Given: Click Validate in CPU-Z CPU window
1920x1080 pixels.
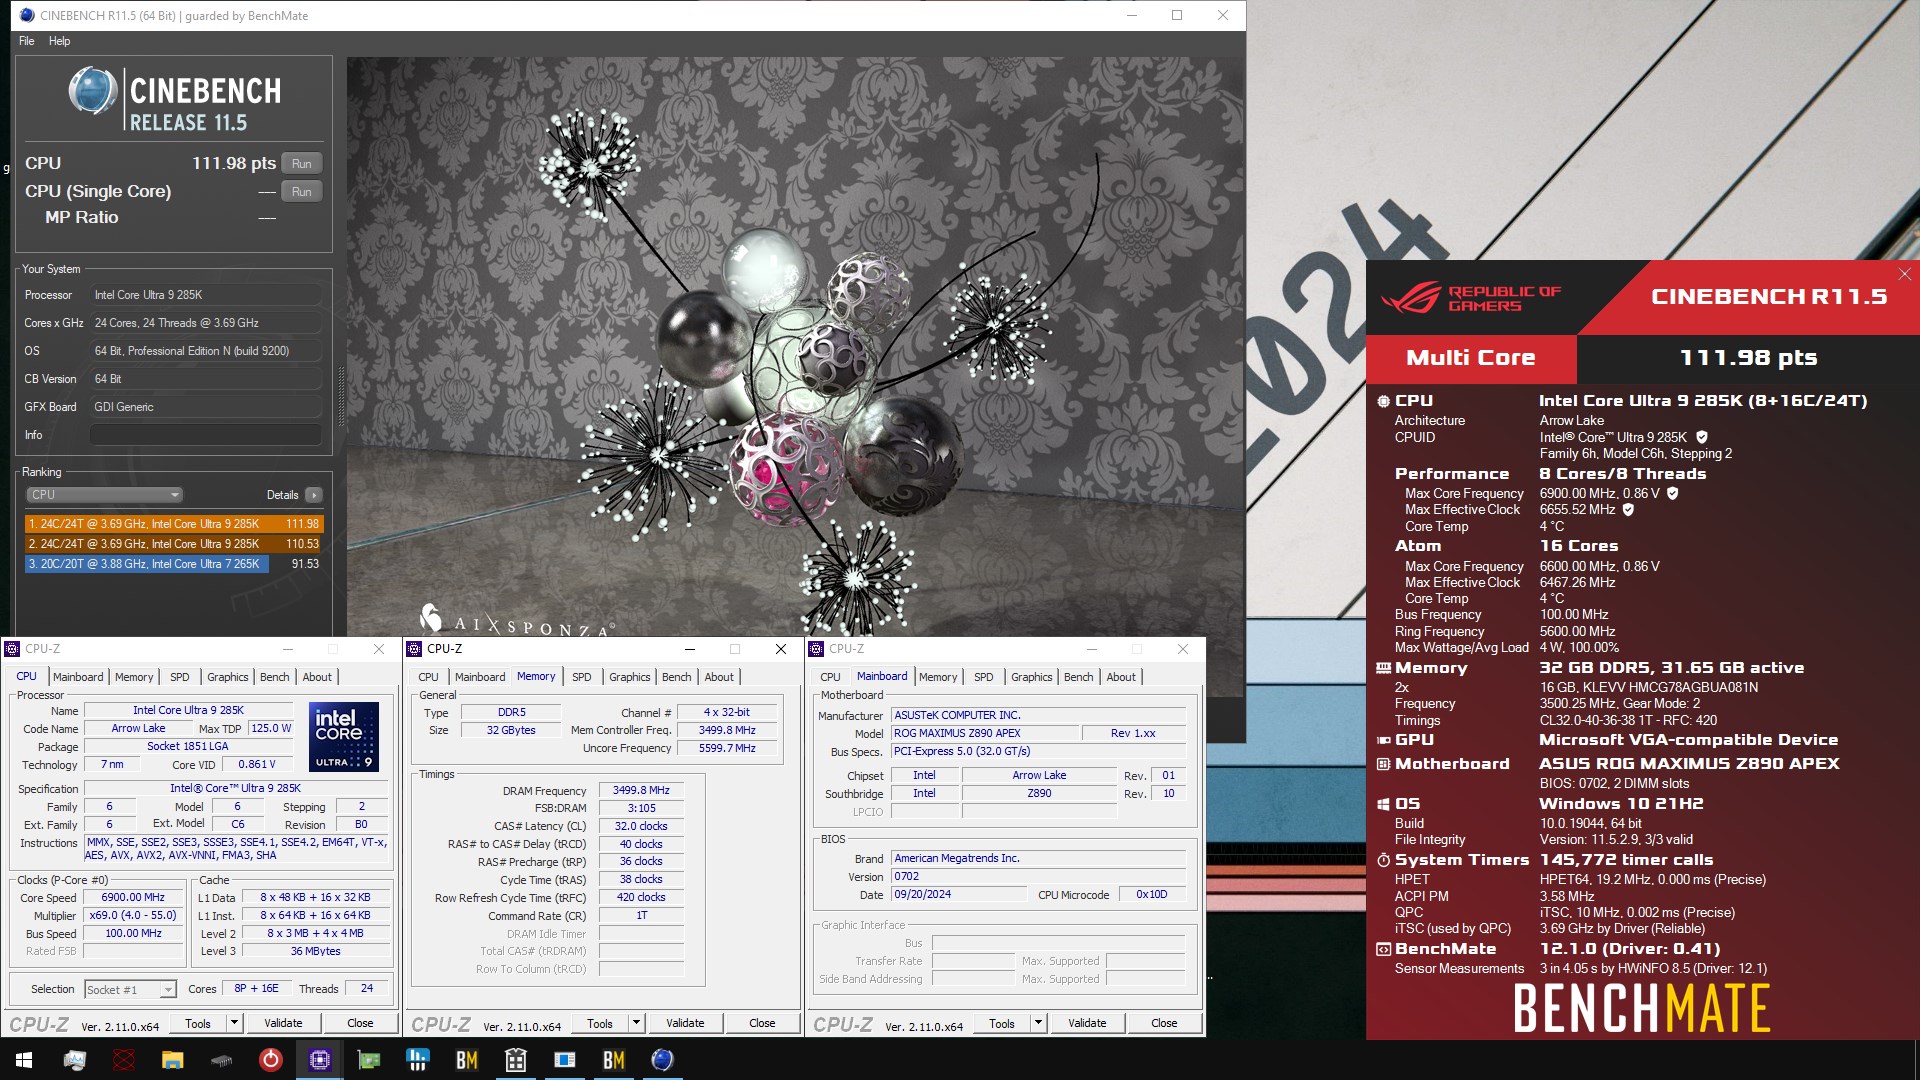Looking at the screenshot, I should [283, 1023].
